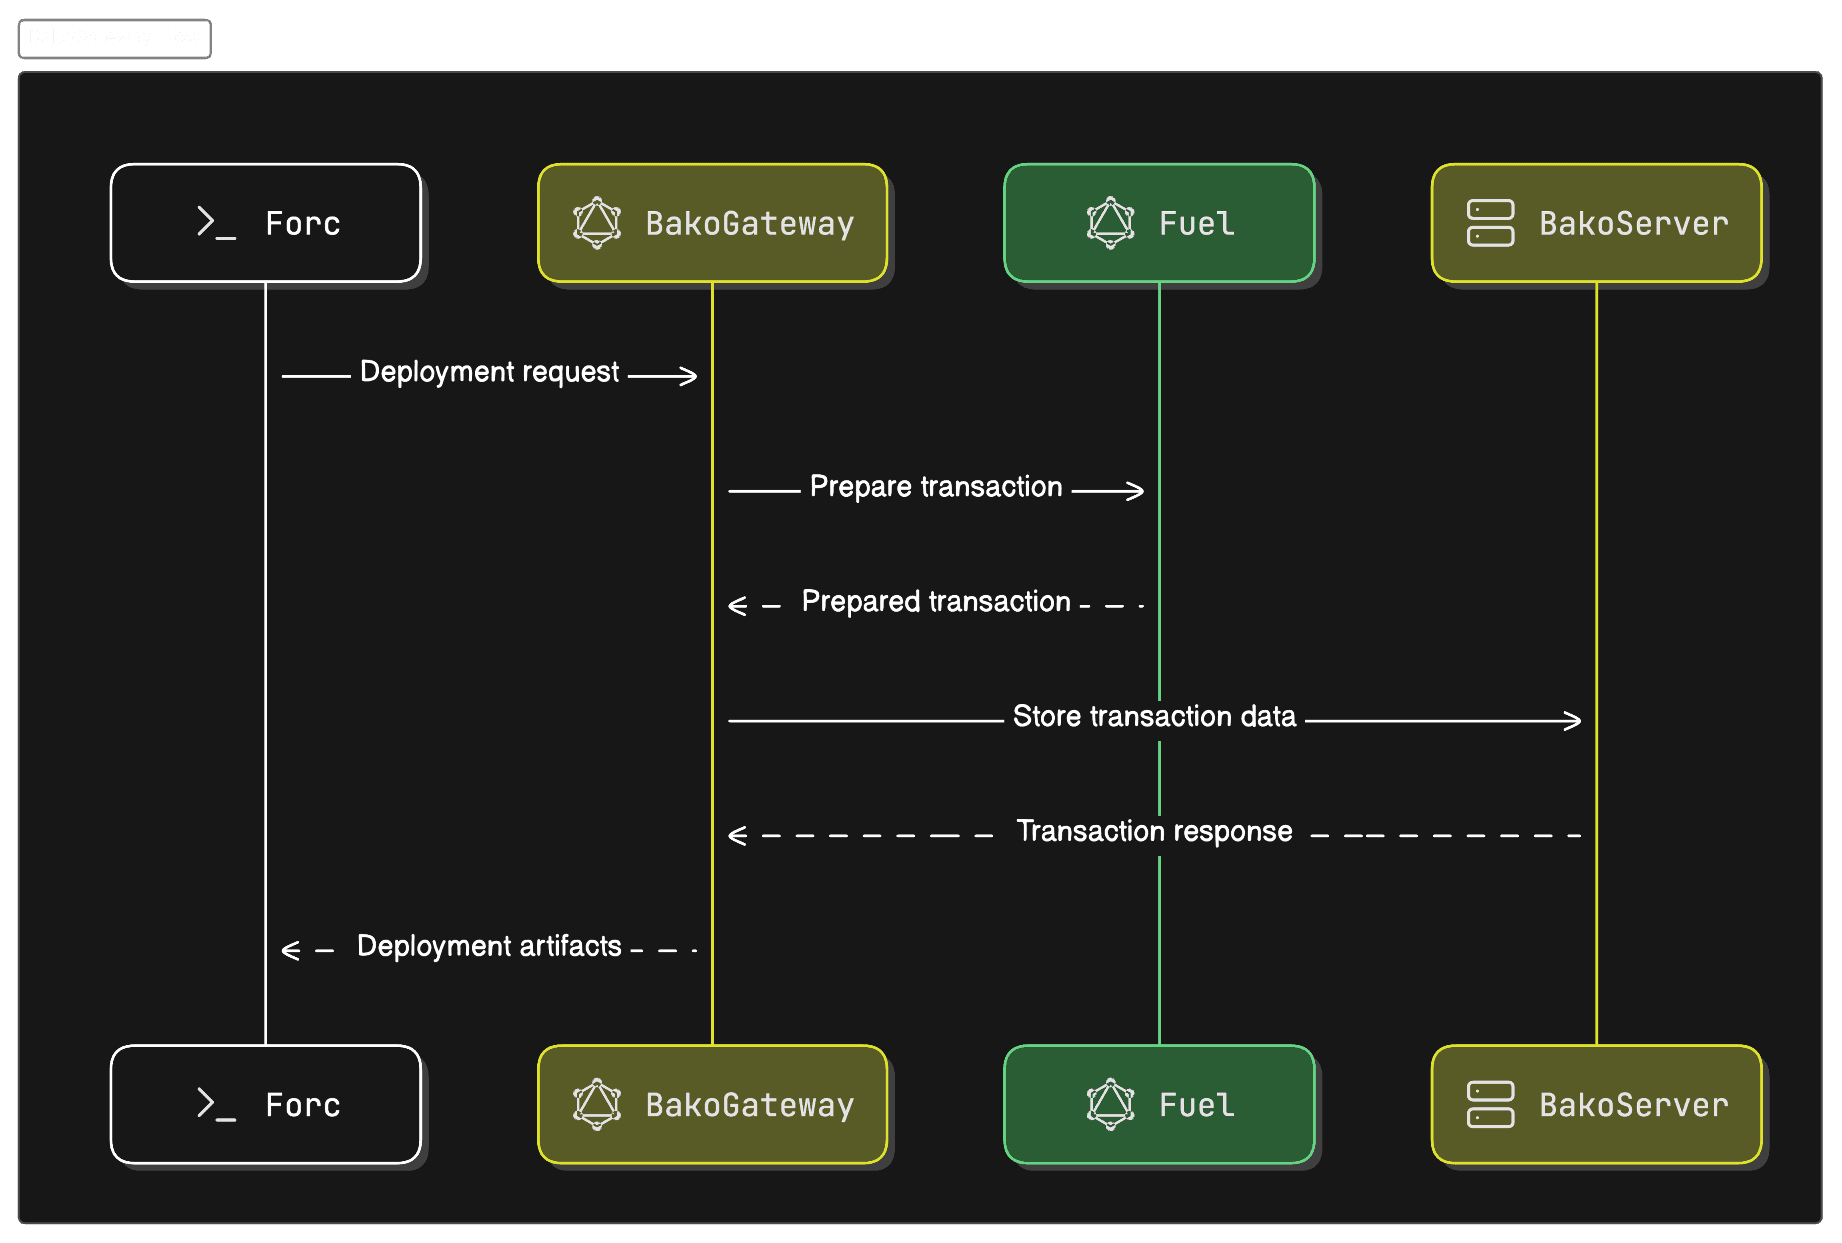
Task: Select the 'BakoGateway' label in the bottom participant box
Action: pyautogui.click(x=750, y=1106)
